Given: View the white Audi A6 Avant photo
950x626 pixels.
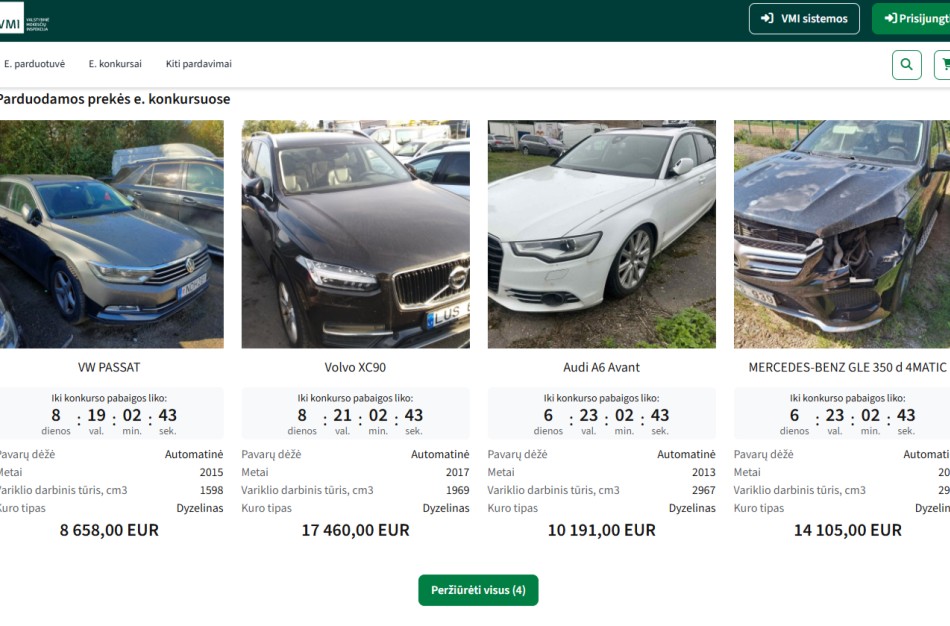Looking at the screenshot, I should click(x=601, y=234).
